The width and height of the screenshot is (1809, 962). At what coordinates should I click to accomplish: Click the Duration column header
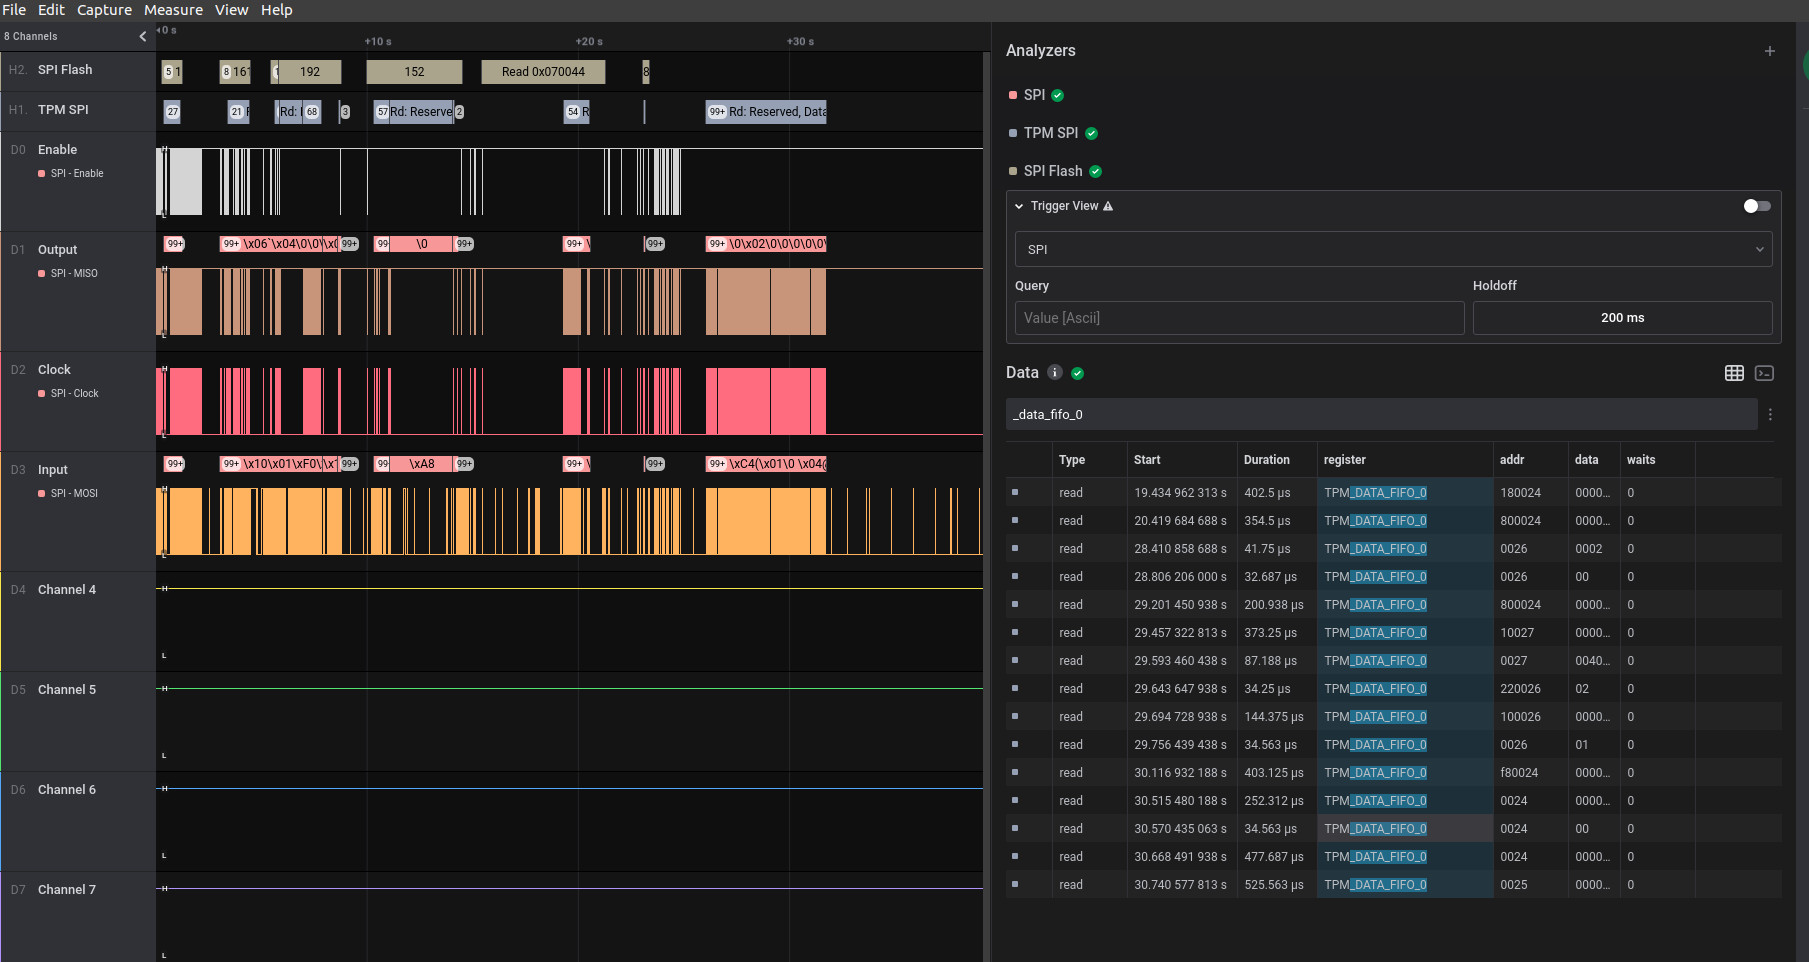click(x=1266, y=460)
